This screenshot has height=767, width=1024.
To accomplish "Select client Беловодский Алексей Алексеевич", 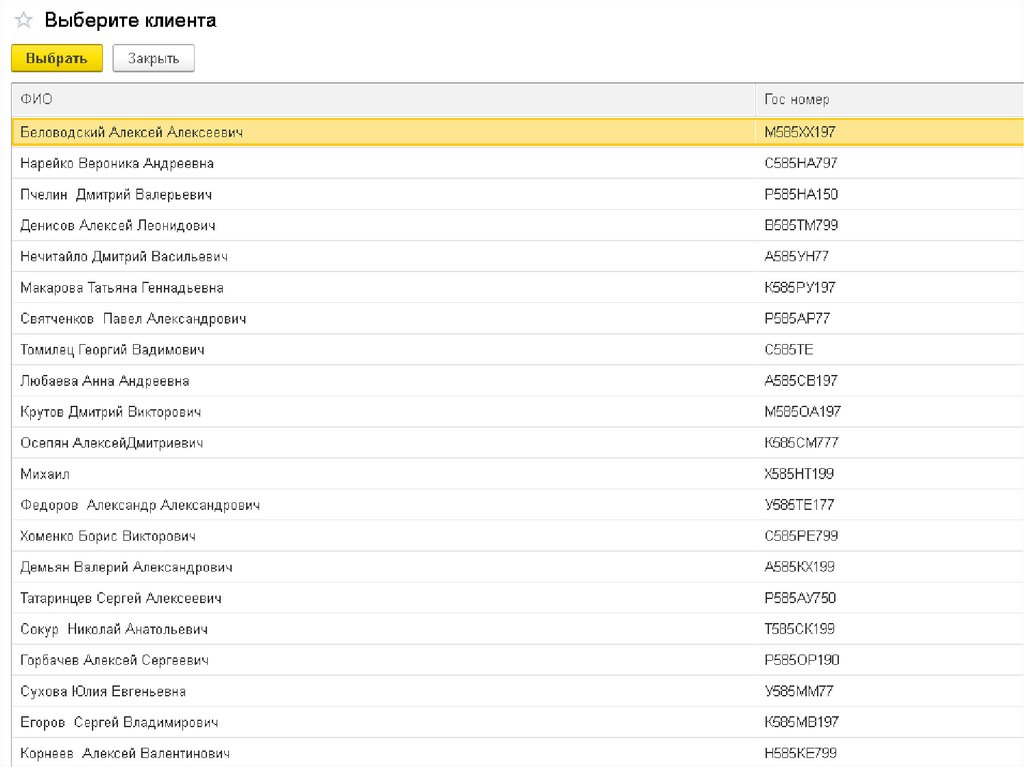I will coord(131,132).
